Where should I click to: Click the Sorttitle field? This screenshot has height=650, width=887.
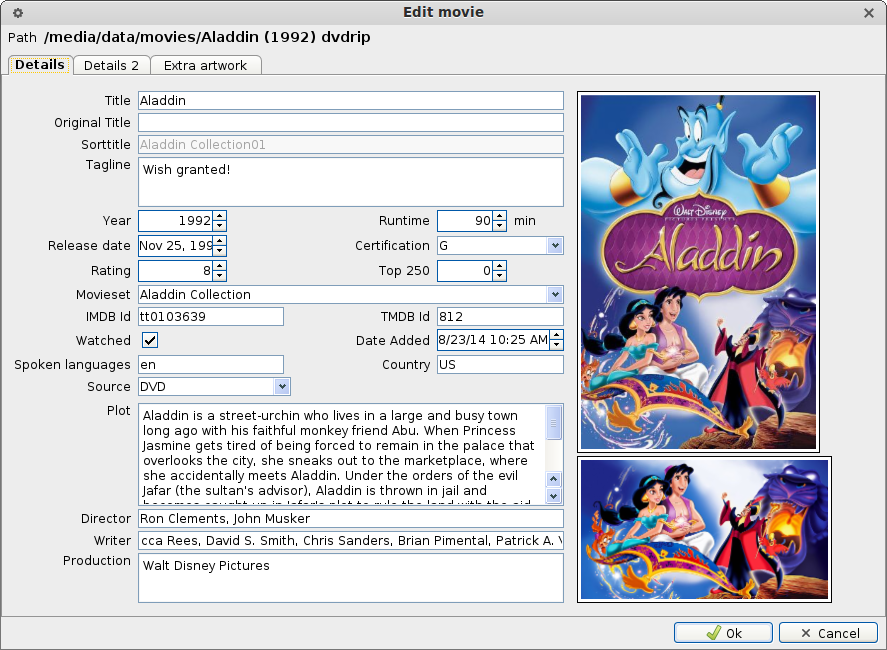(351, 145)
